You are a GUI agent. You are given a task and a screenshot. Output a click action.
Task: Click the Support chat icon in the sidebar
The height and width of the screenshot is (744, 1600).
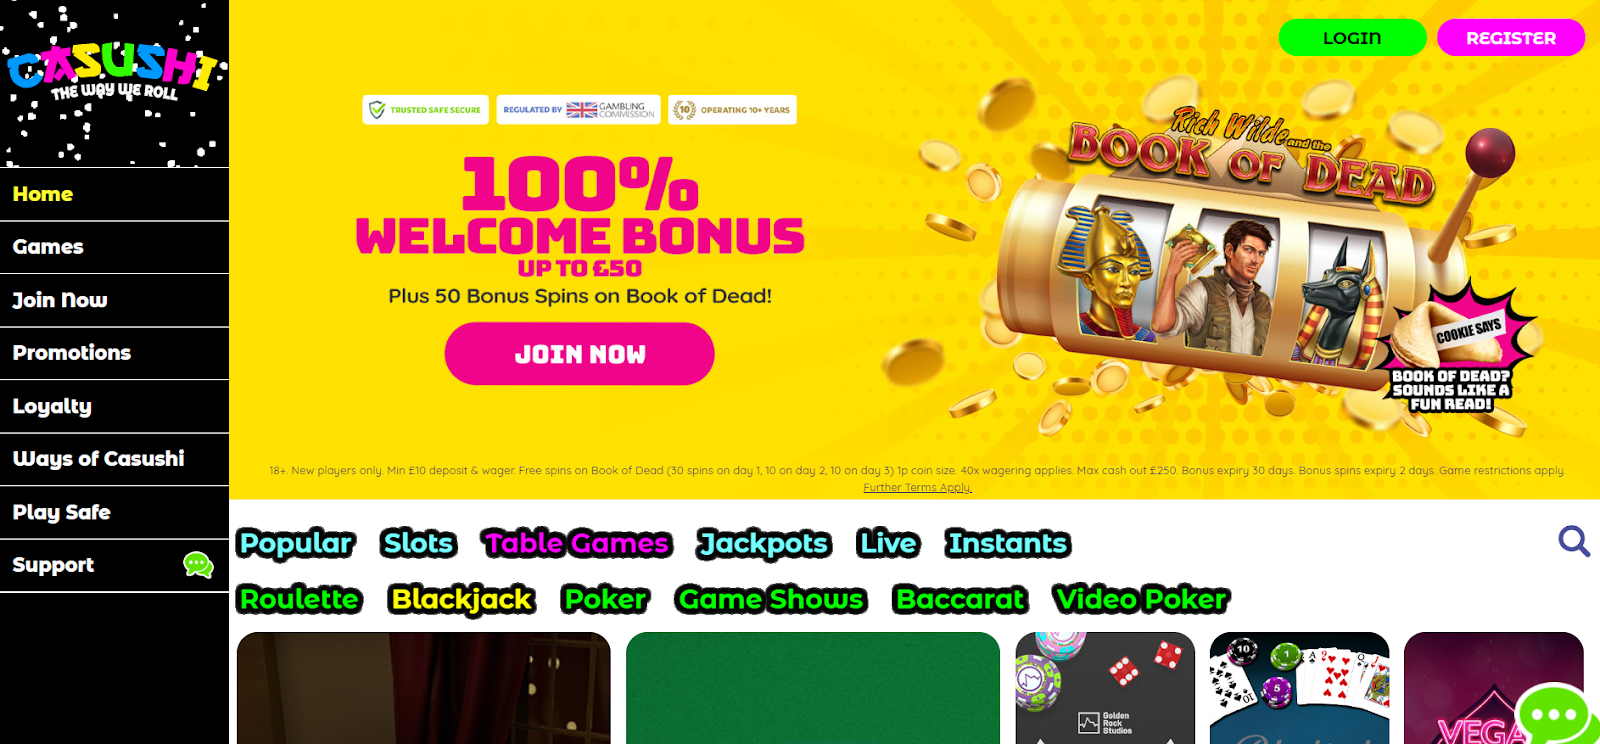[x=198, y=565]
